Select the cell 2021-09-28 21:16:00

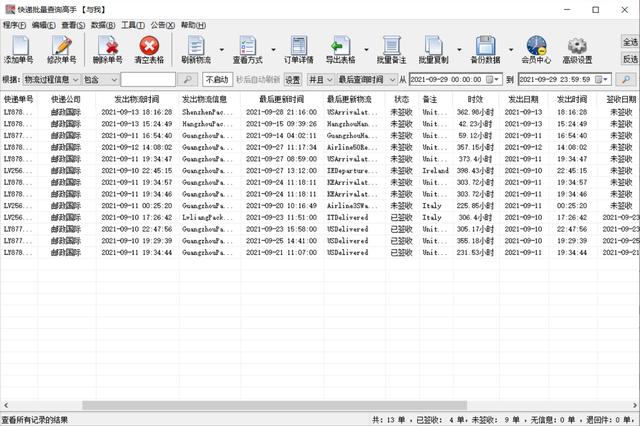(281, 112)
